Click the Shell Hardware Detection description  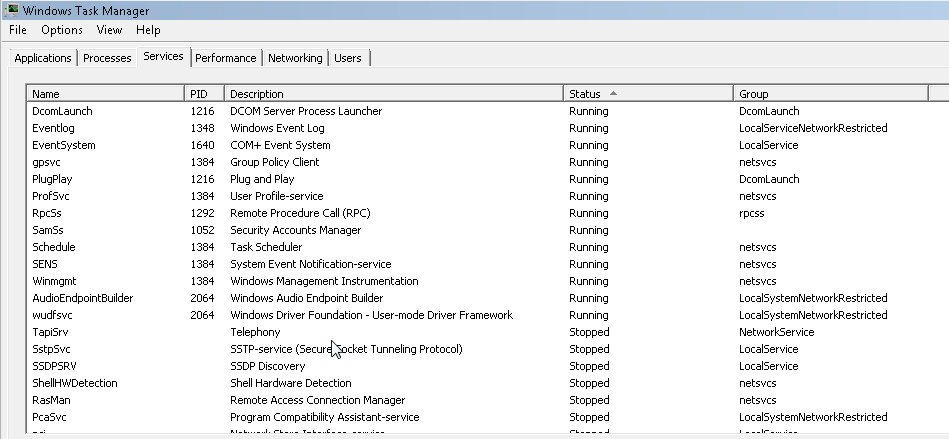coord(291,383)
